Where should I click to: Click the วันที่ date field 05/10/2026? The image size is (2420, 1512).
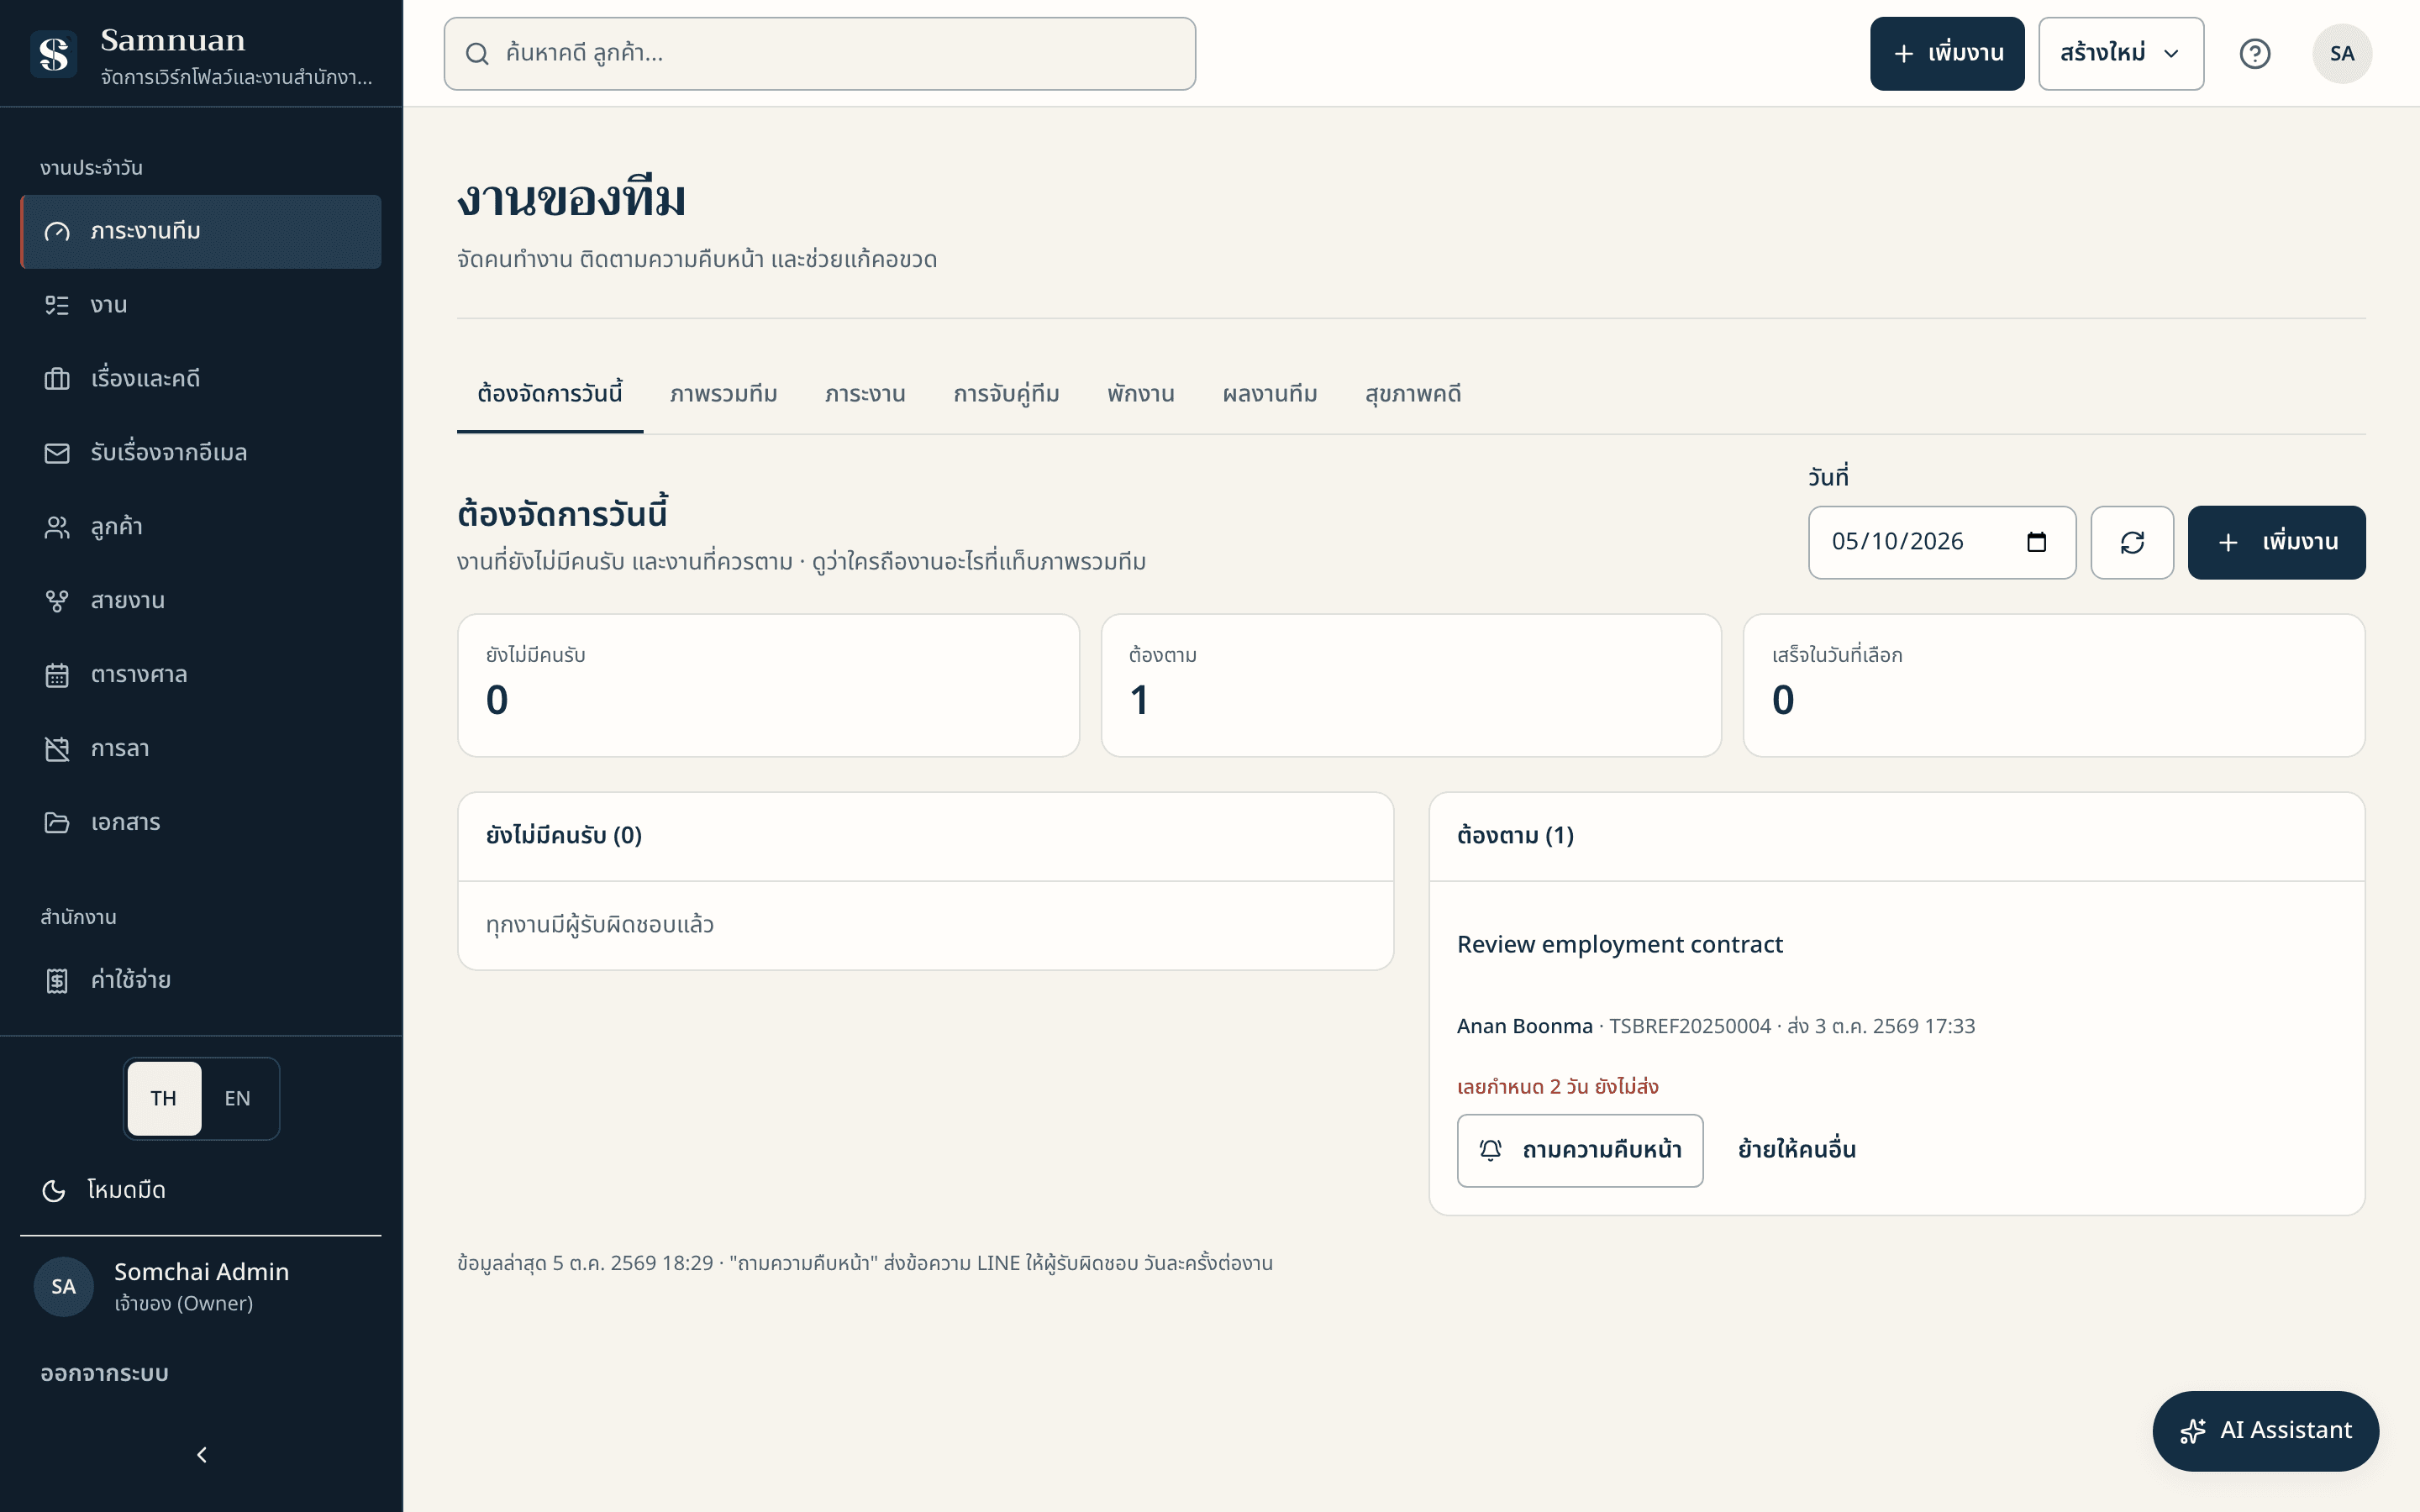click(x=1942, y=542)
